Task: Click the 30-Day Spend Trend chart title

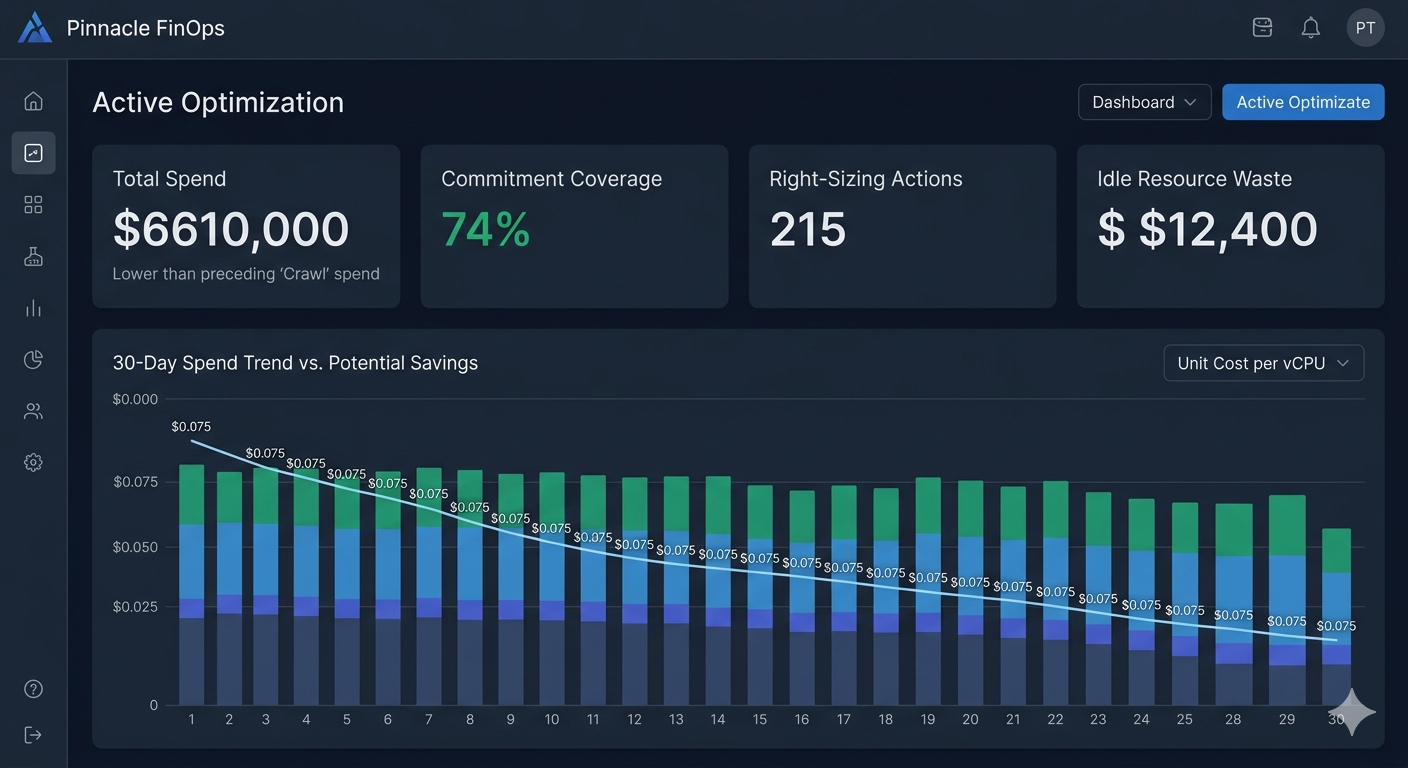Action: [x=295, y=363]
